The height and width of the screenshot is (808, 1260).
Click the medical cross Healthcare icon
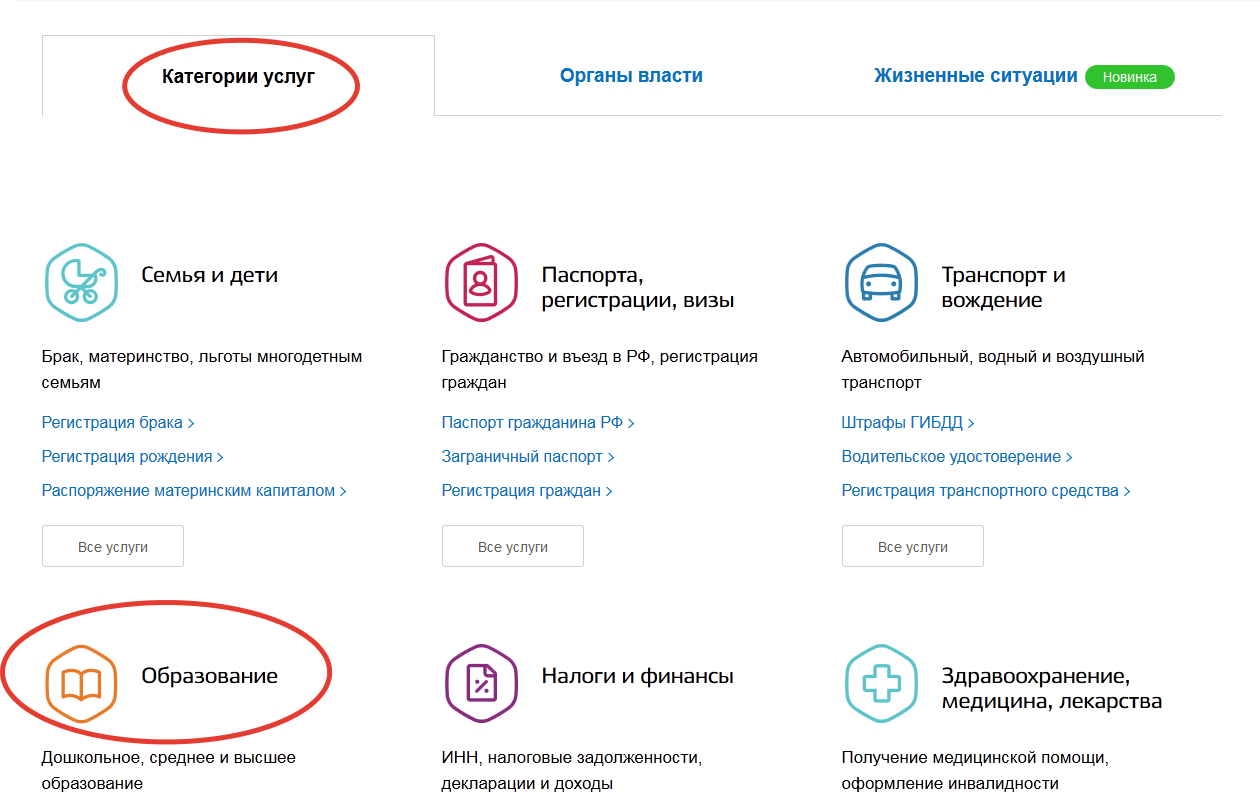click(x=881, y=683)
